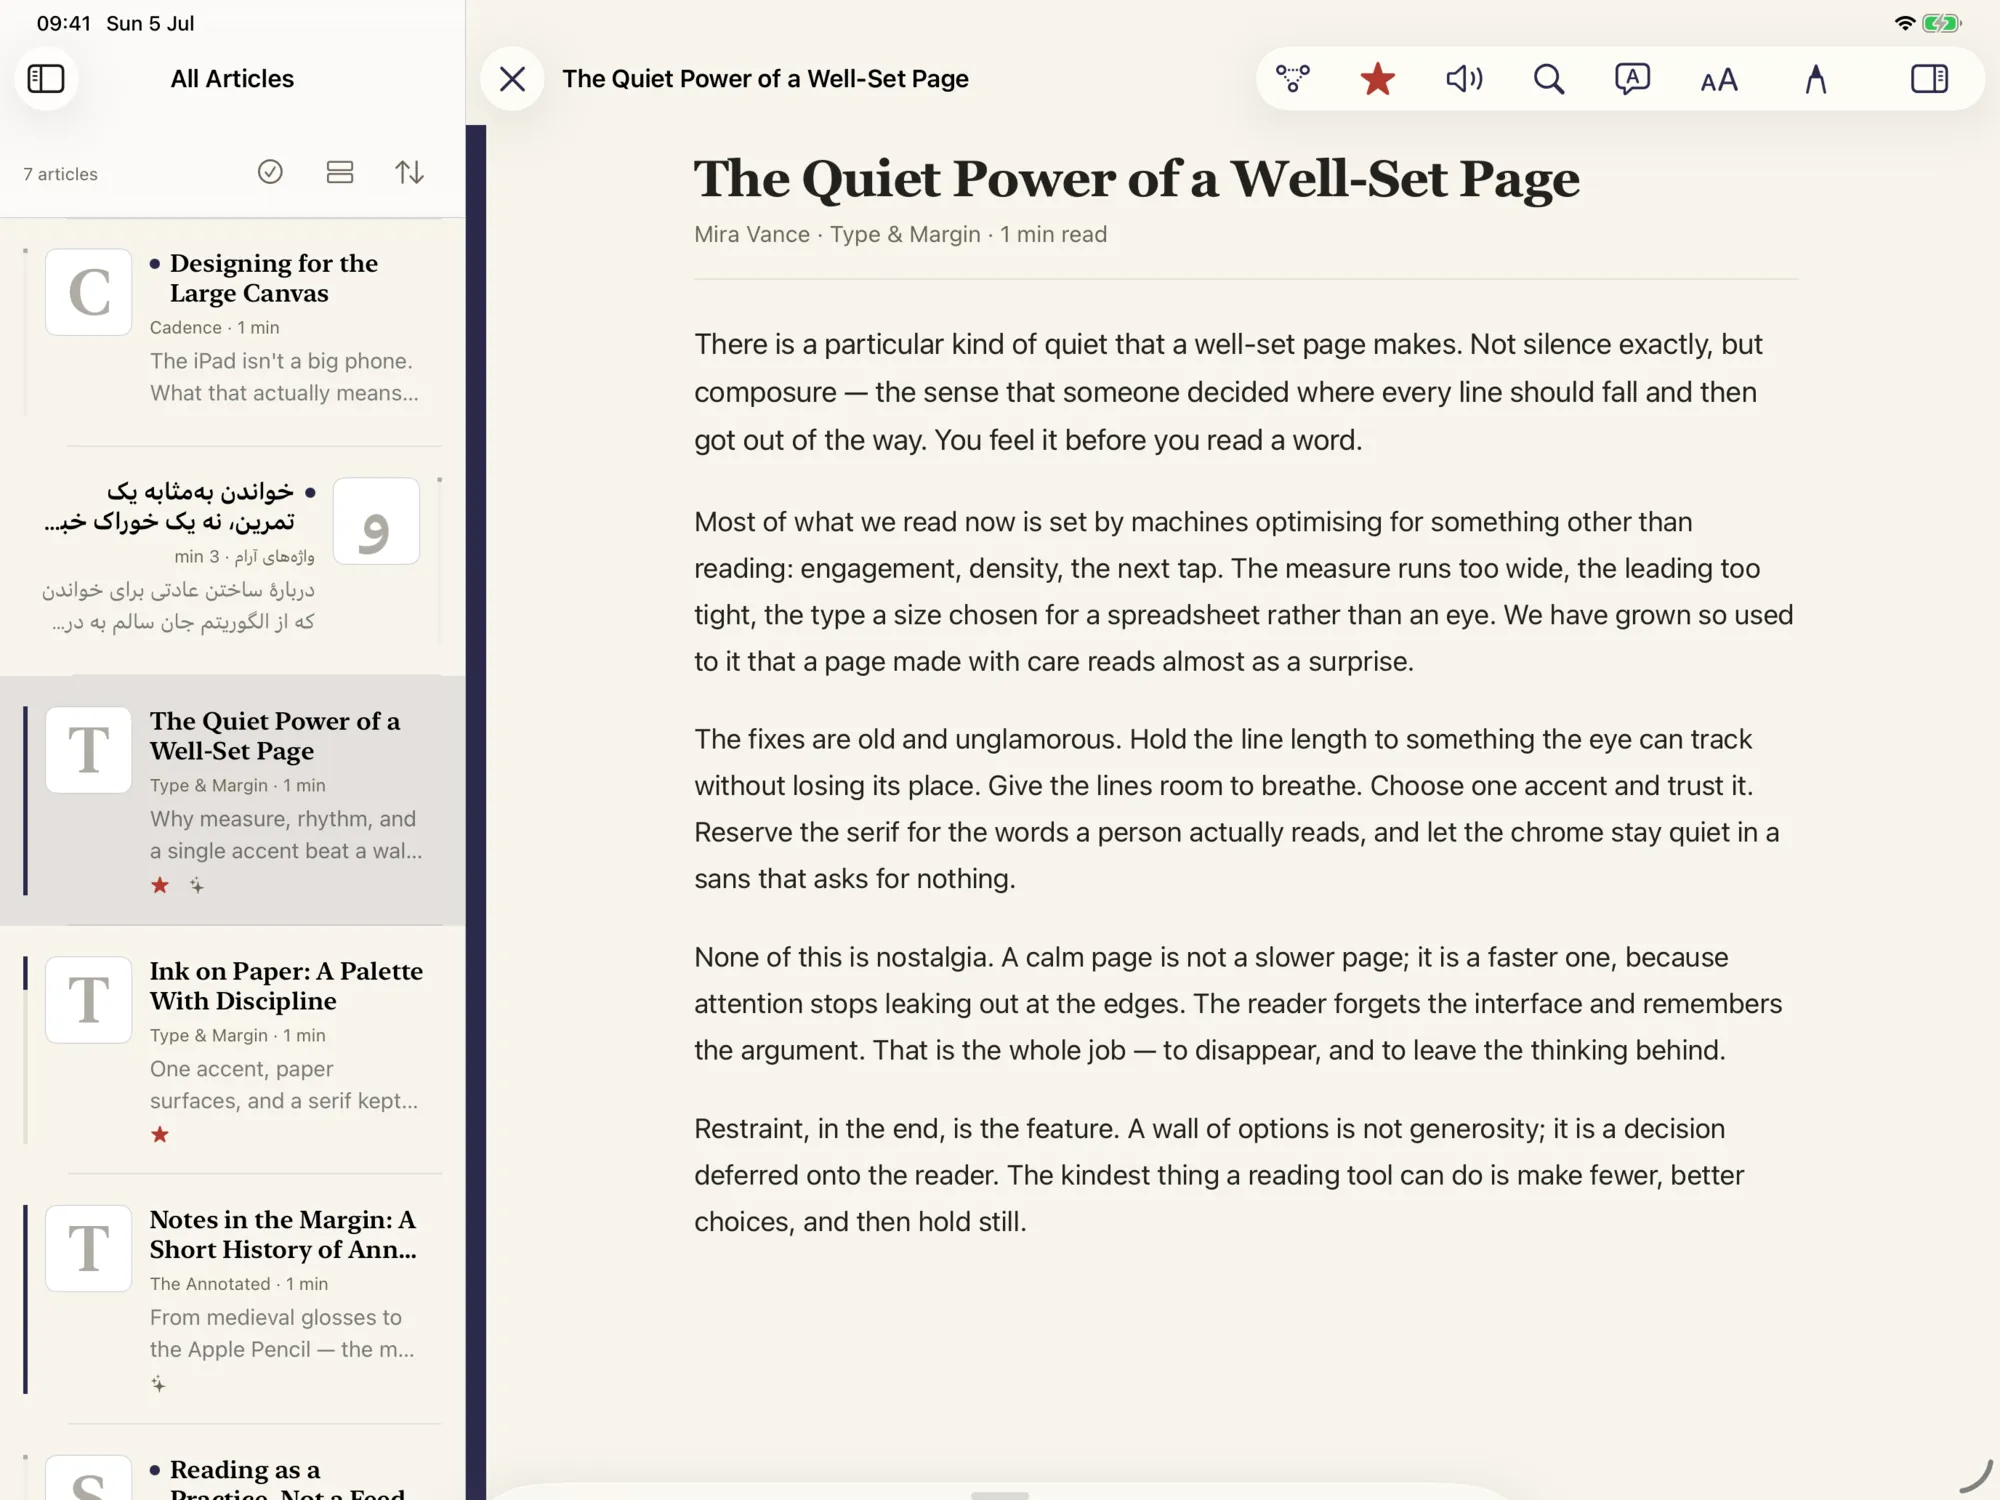Close the open article
This screenshot has height=1500, width=2000.
click(x=512, y=79)
